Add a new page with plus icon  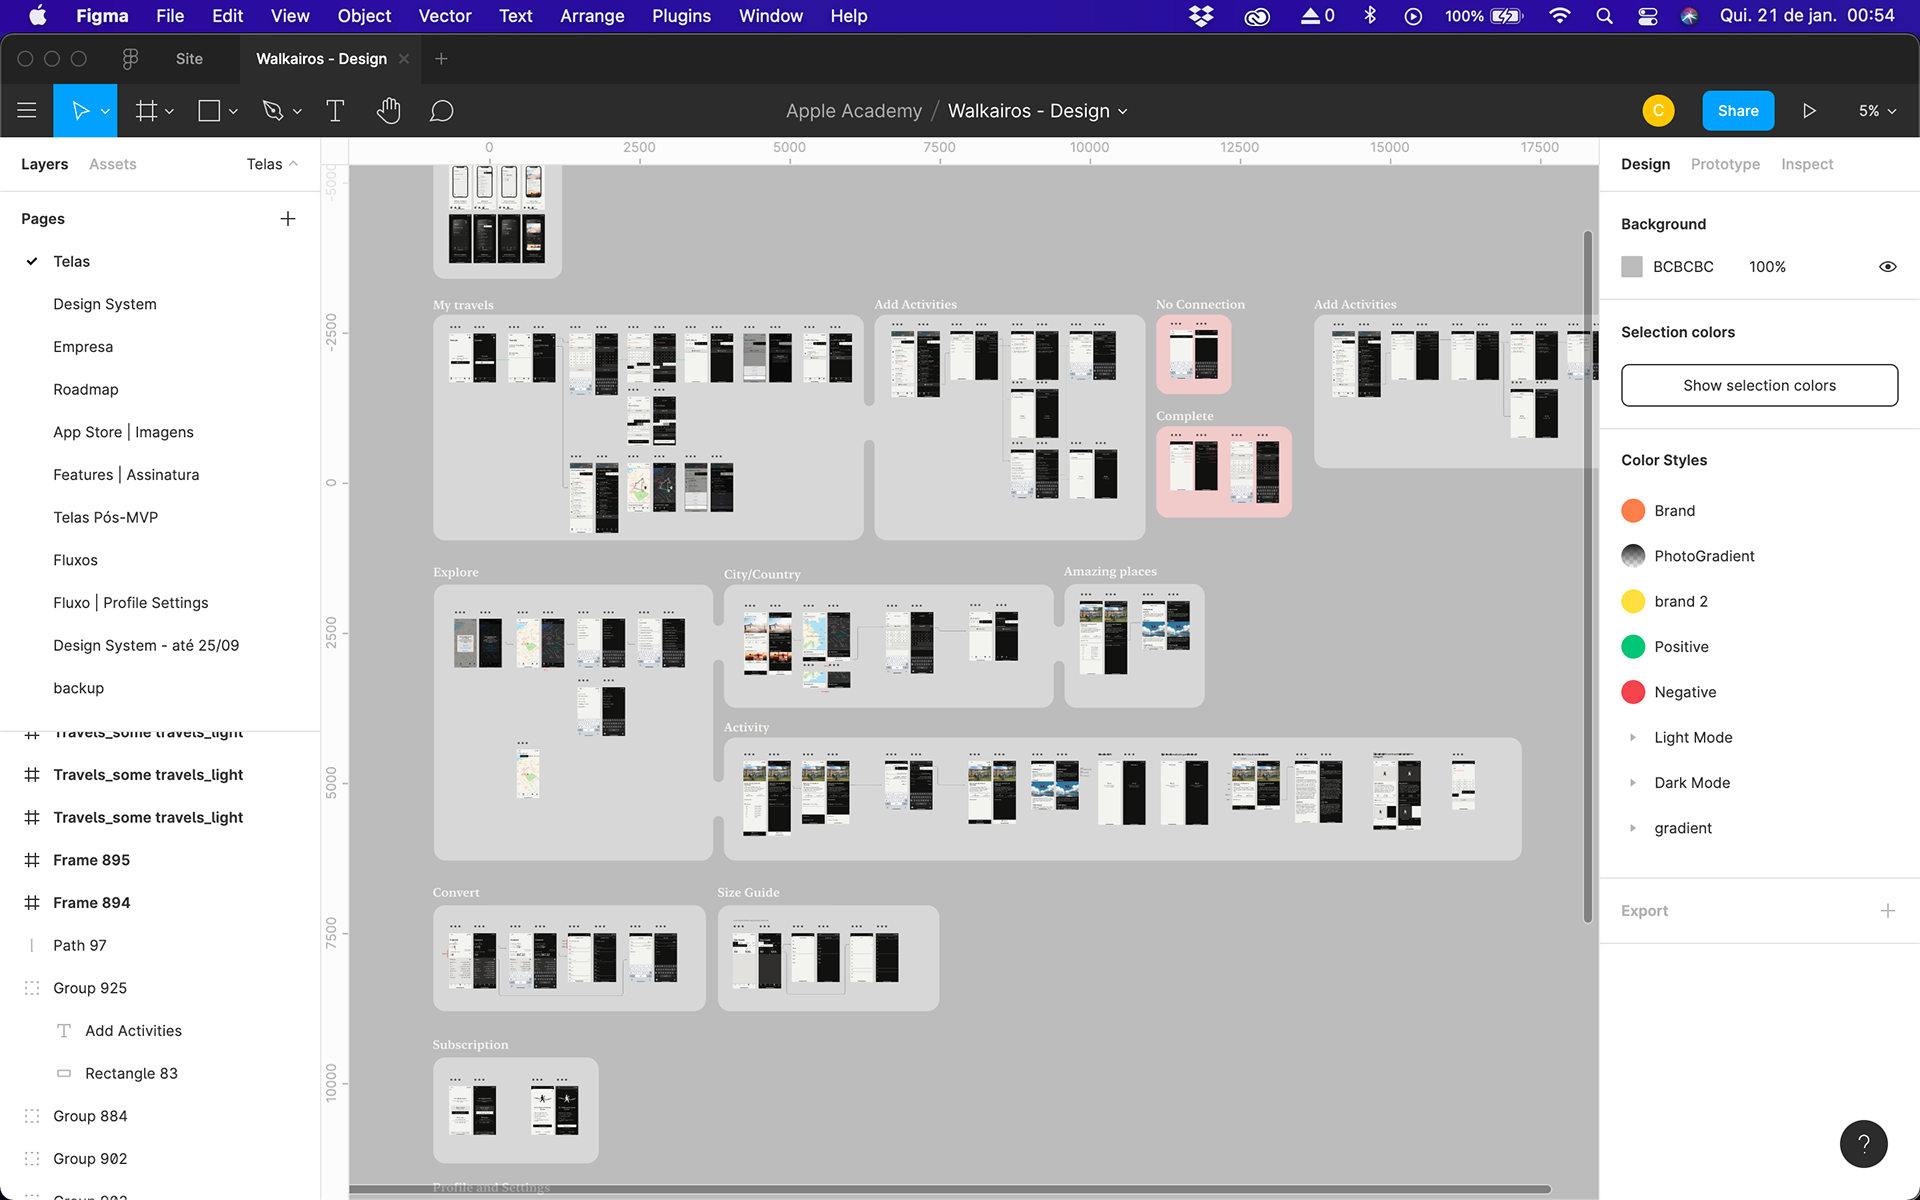click(x=288, y=219)
